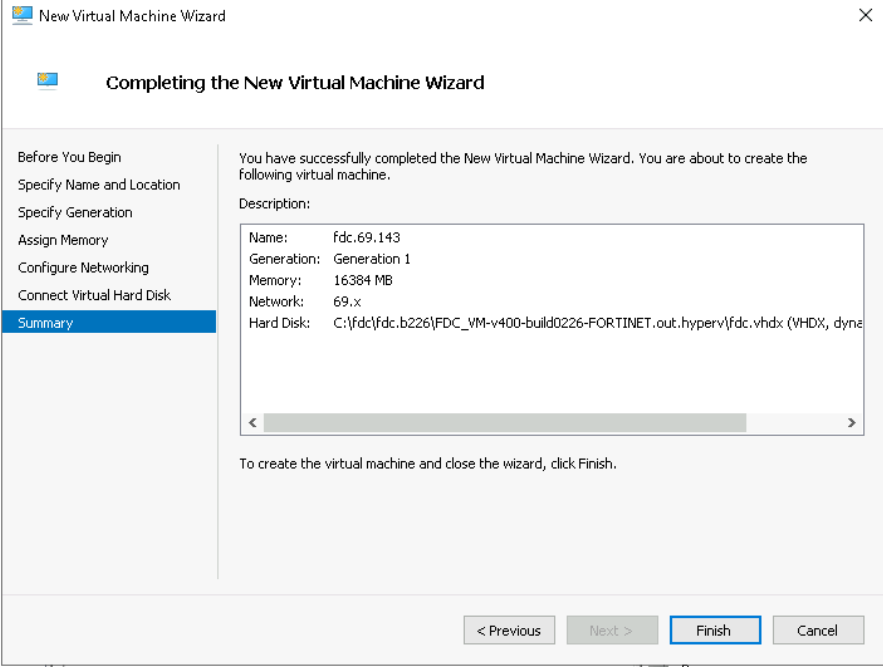Image resolution: width=883 pixels, height=667 pixels.
Task: Open the Connect Virtual Hard Disk step
Action: coord(94,295)
